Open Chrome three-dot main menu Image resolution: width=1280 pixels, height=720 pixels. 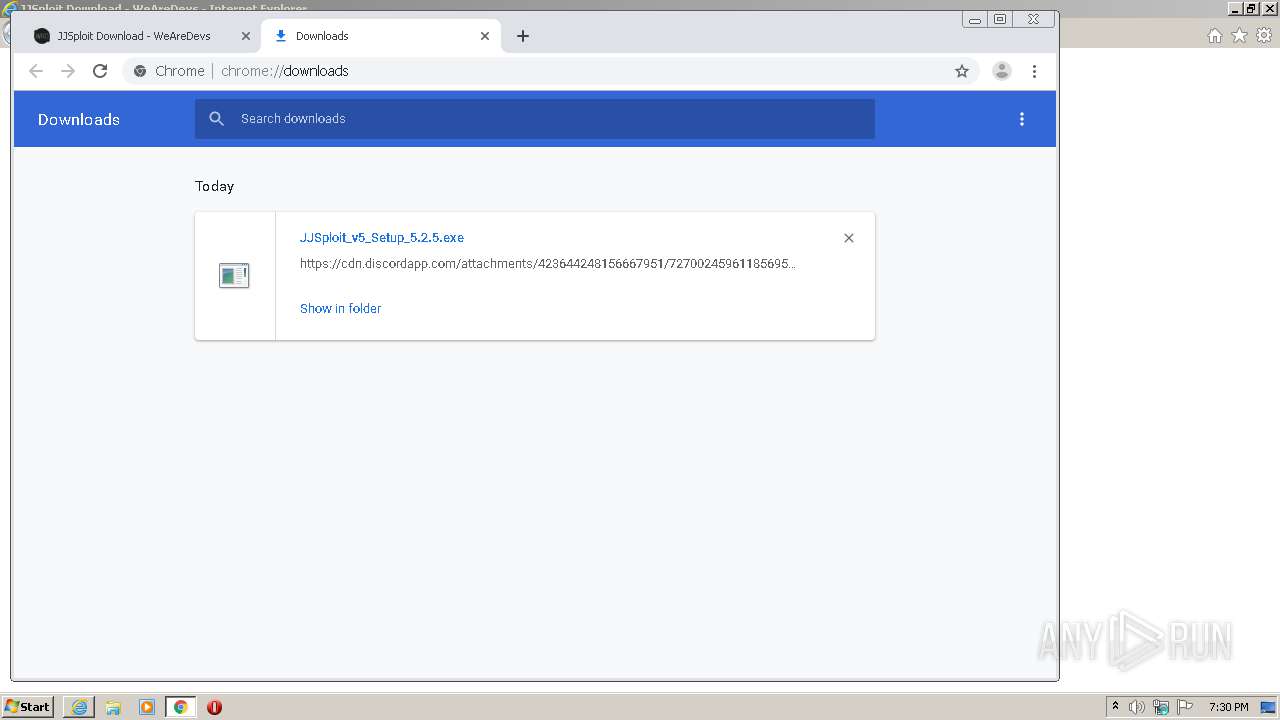click(x=1034, y=71)
